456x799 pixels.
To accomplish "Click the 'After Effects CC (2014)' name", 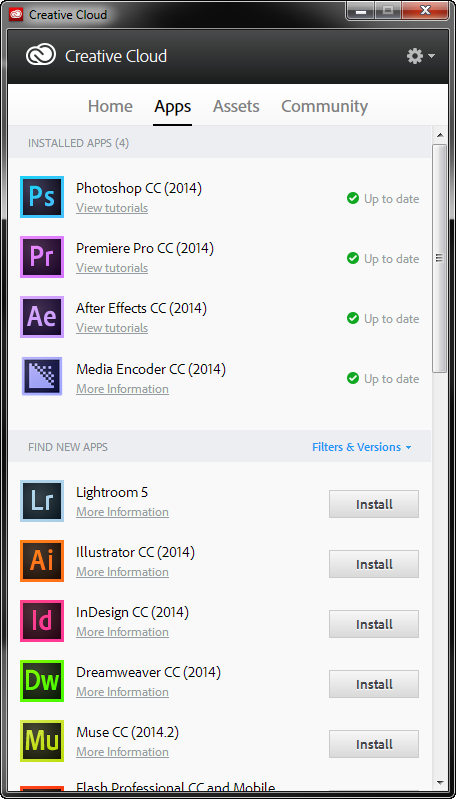I will click(x=142, y=309).
